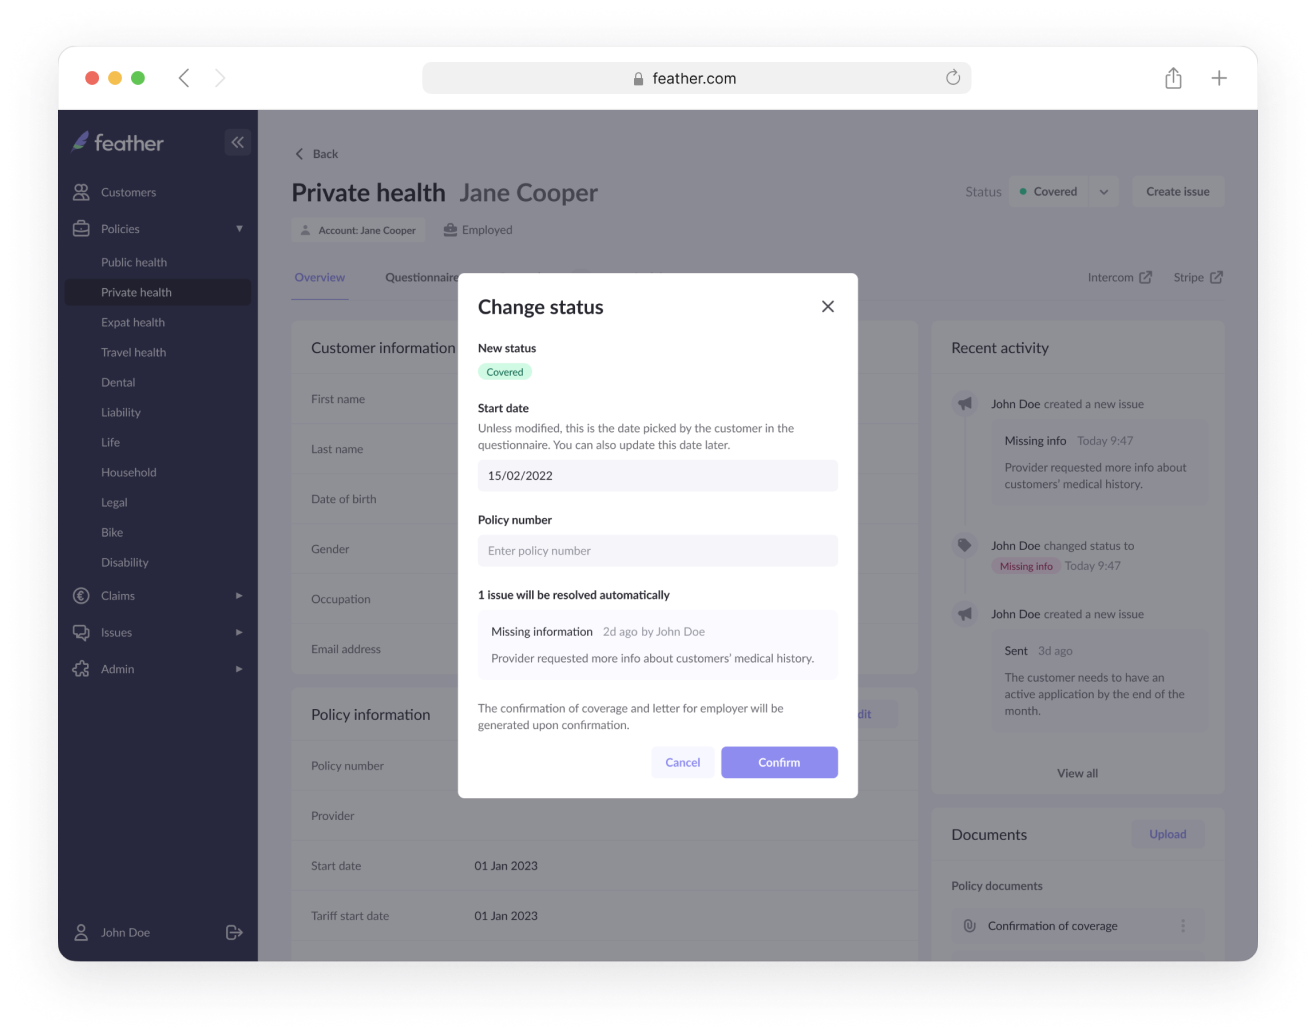Select Private health in sidebar
Image resolution: width=1316 pixels, height=1033 pixels.
click(158, 292)
